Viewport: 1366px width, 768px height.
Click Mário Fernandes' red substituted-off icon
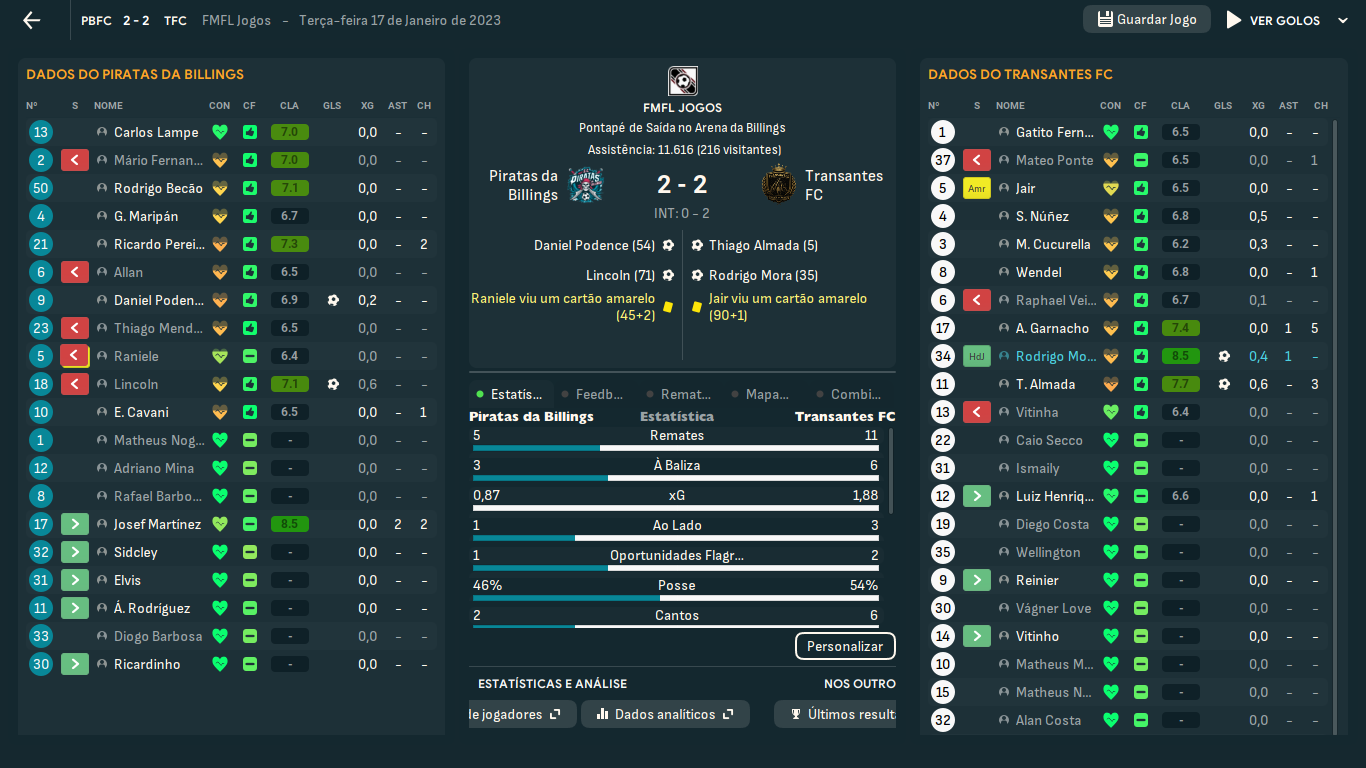pos(75,160)
